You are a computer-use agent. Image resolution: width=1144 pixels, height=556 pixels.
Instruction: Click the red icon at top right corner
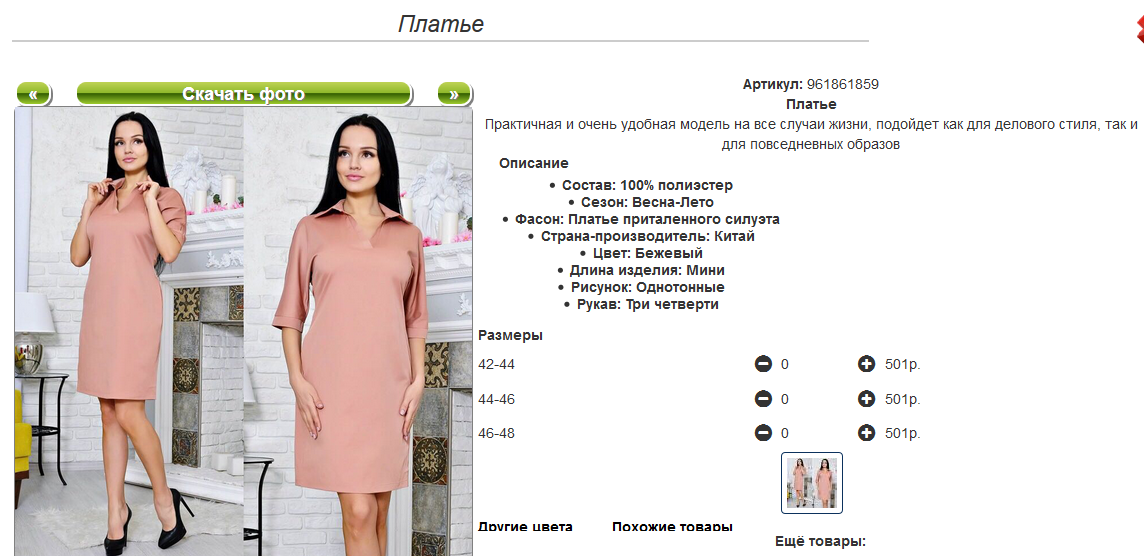click(1139, 29)
